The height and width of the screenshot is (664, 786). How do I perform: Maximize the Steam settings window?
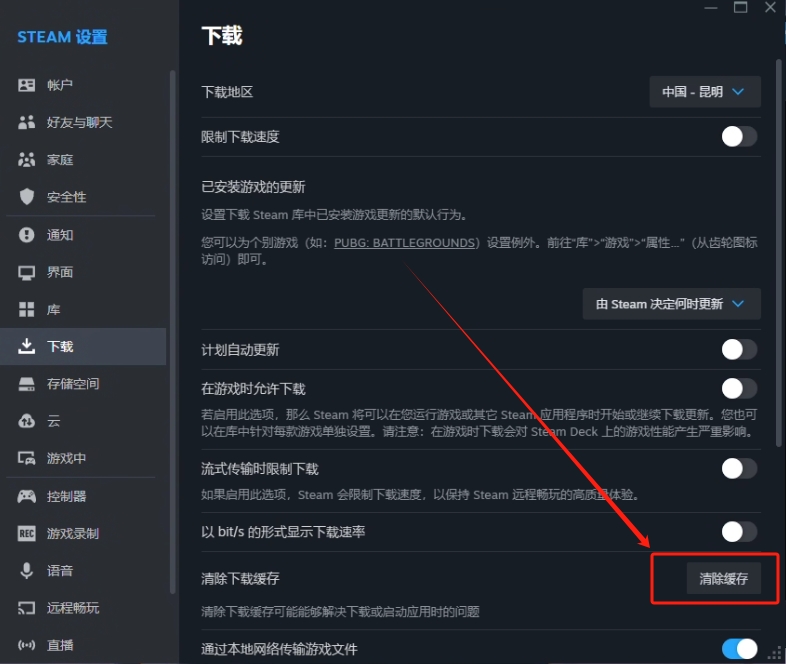point(740,7)
